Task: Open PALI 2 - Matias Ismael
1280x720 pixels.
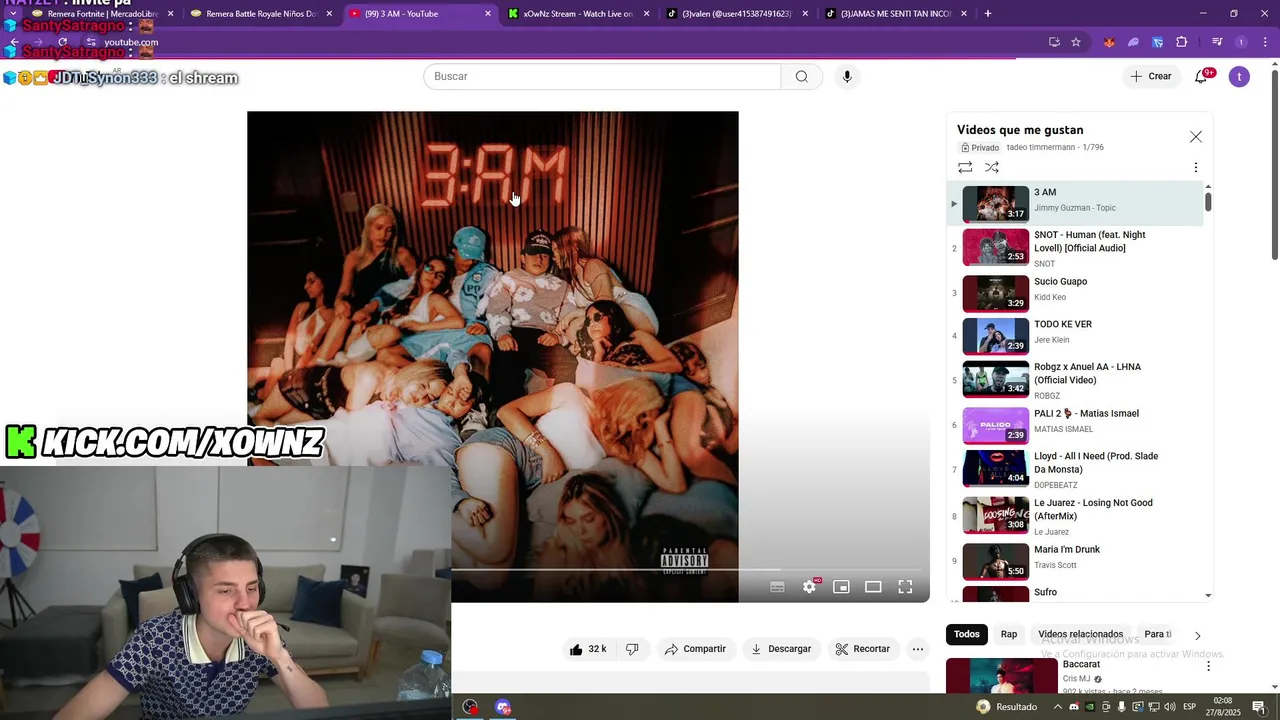Action: point(1075,425)
